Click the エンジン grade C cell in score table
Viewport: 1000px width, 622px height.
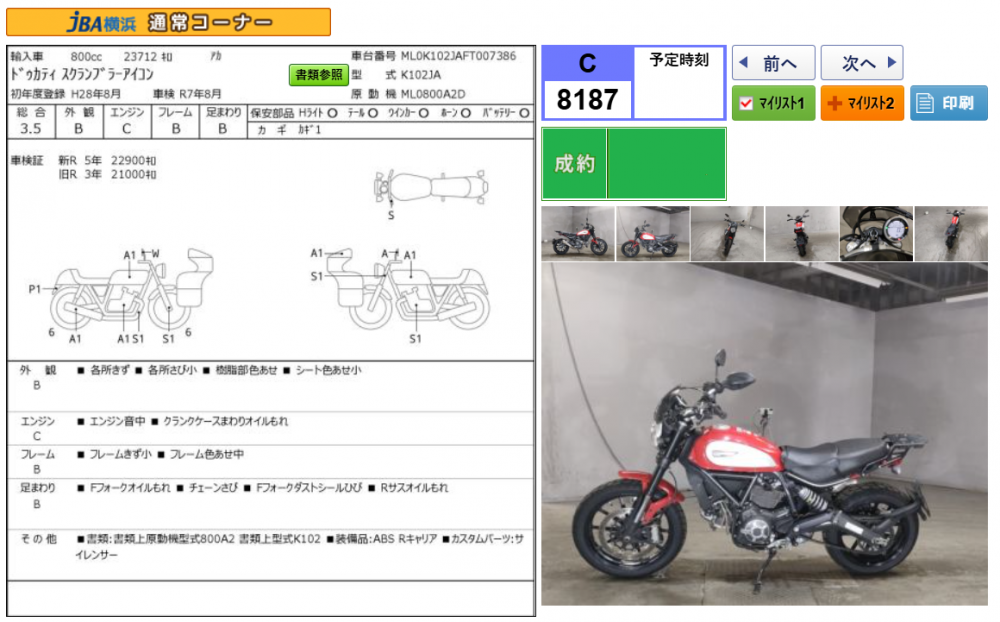pyautogui.click(x=126, y=121)
